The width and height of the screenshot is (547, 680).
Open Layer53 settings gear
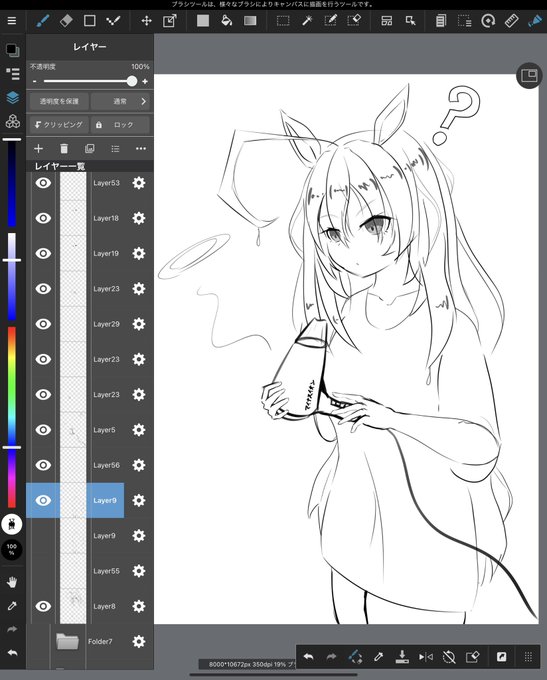click(x=139, y=183)
